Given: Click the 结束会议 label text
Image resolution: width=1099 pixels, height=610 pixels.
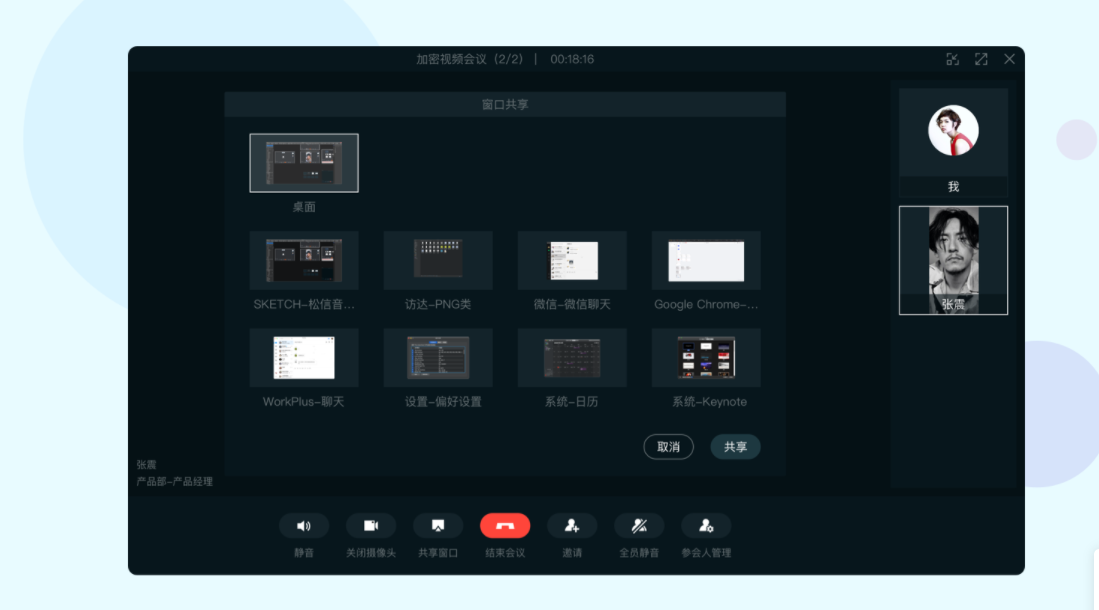Looking at the screenshot, I should (505, 553).
